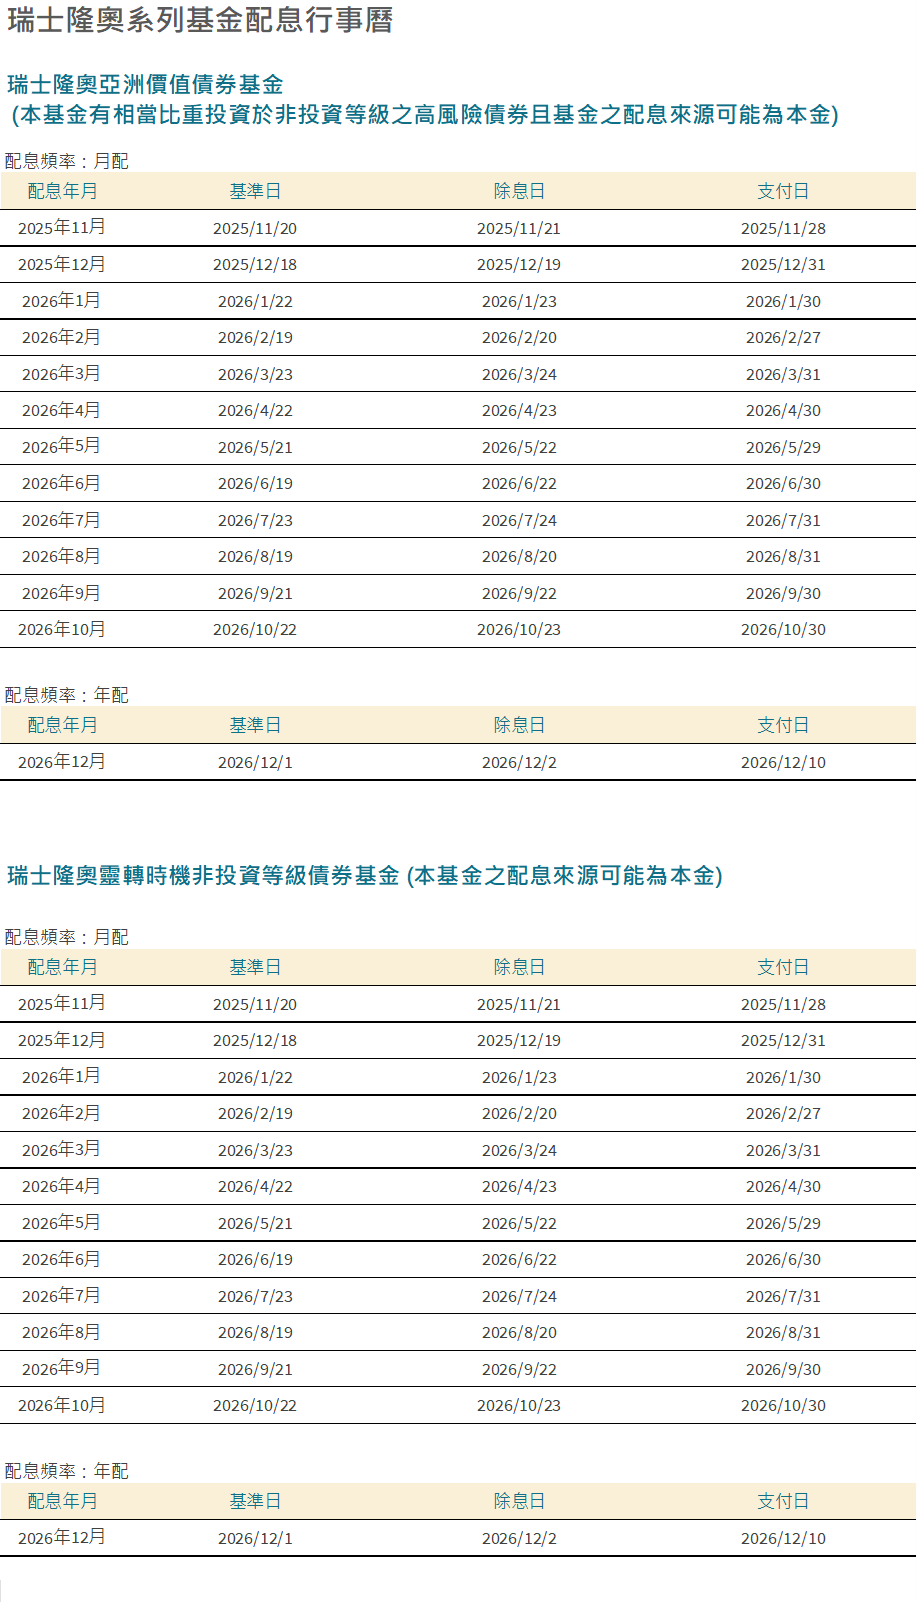The width and height of the screenshot is (917, 1604).
Task: Click 2026/12/1 record date in 靈轉時機 fund yearly table
Action: [255, 1539]
